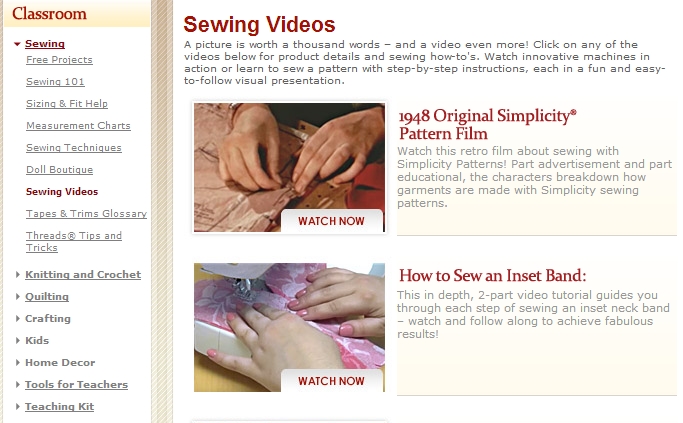Expand the Kids section triangle
The image size is (683, 423).
click(x=17, y=340)
